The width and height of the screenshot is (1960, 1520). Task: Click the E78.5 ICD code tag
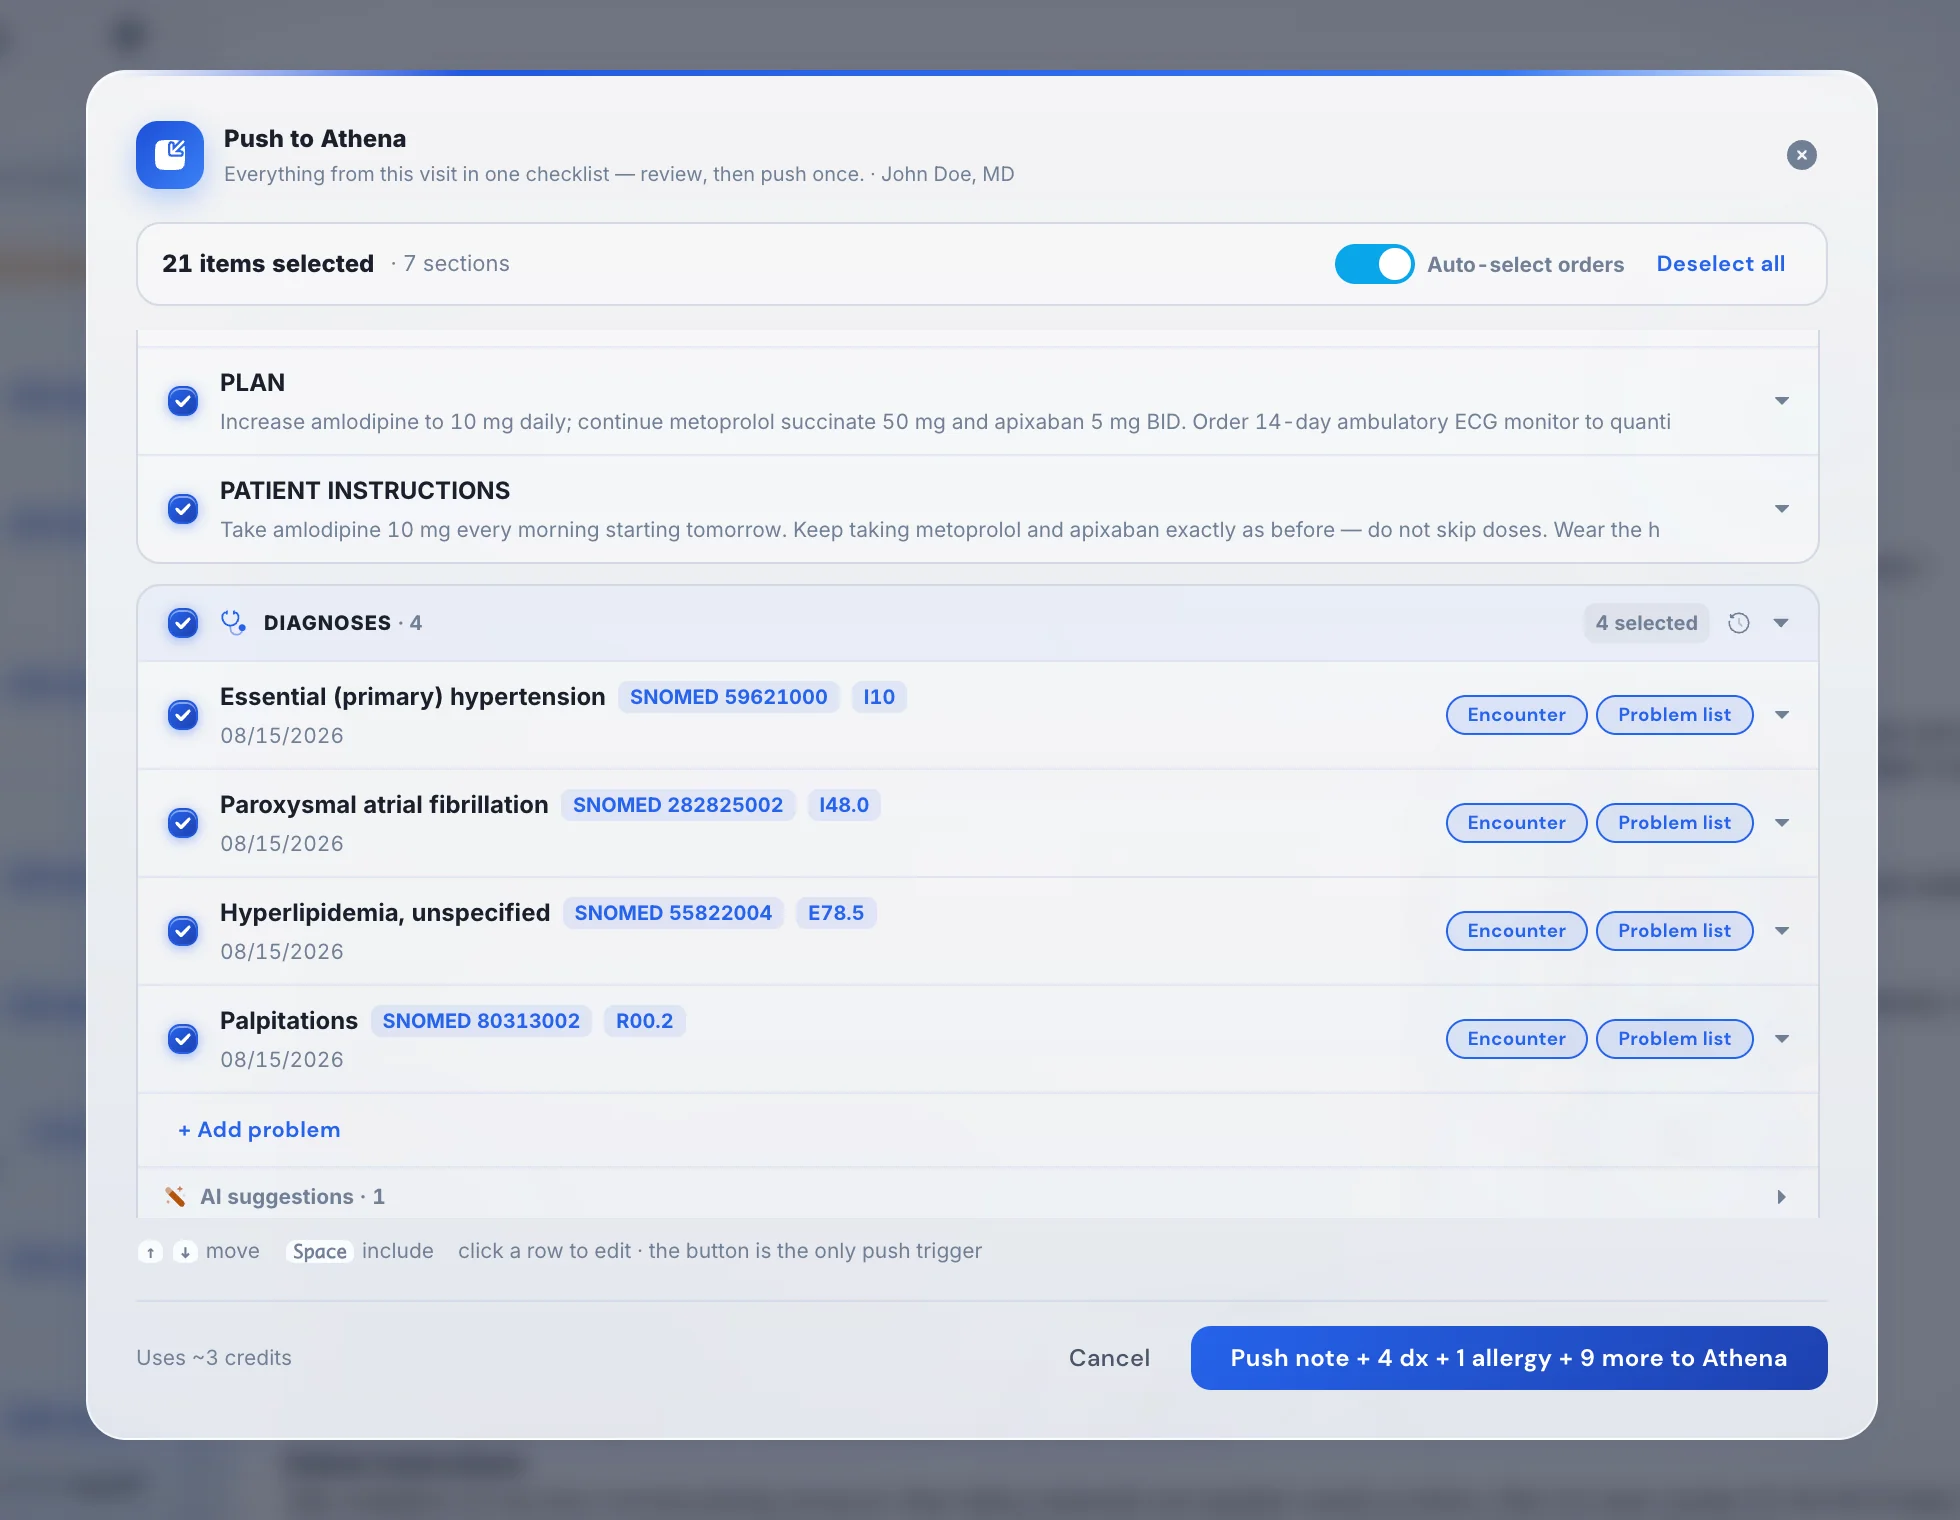click(x=836, y=913)
